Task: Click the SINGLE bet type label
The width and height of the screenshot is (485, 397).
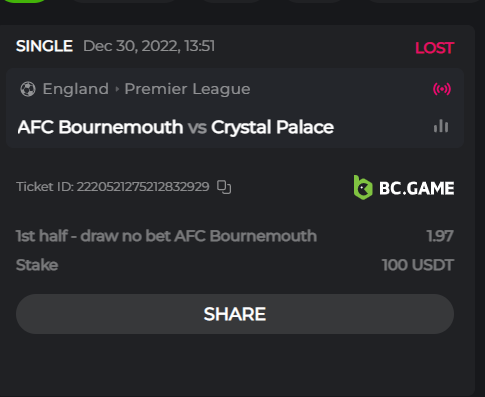Action: (44, 46)
